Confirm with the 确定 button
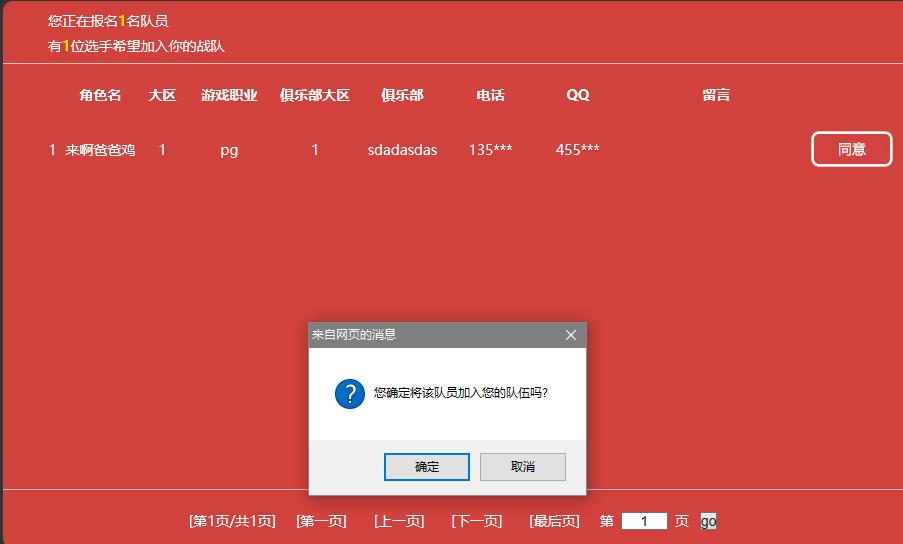903x544 pixels. point(427,466)
